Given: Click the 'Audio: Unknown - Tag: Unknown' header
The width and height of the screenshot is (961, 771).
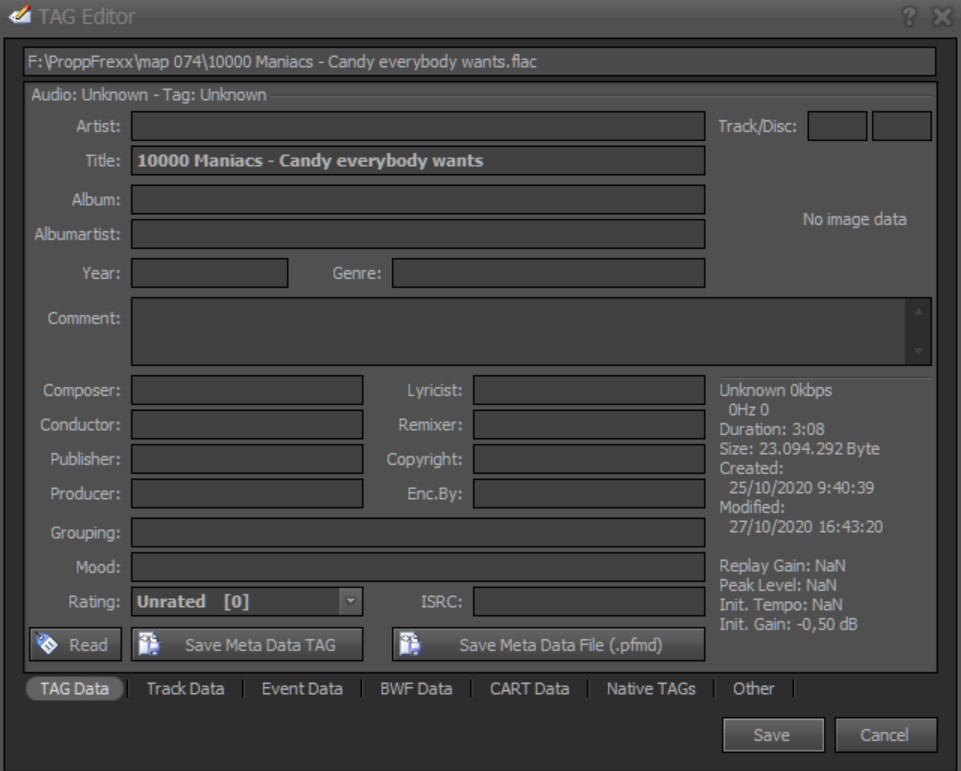Looking at the screenshot, I should [149, 94].
